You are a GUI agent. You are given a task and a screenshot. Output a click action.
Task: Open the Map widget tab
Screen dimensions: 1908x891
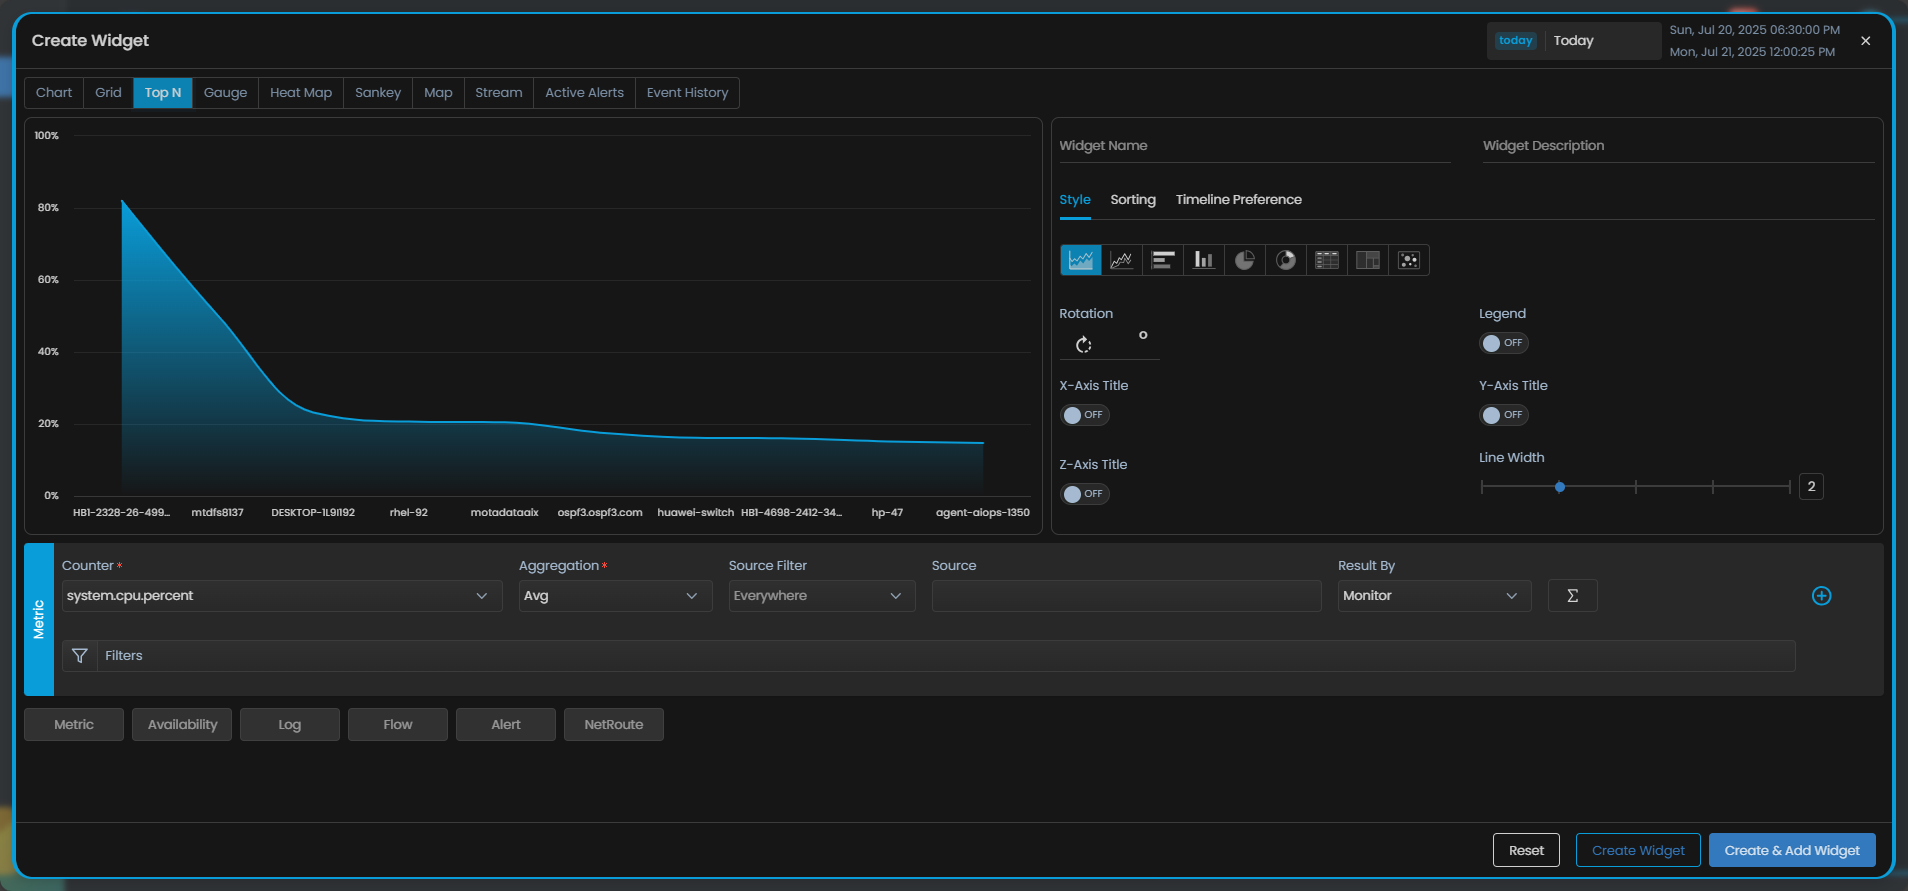click(x=438, y=93)
